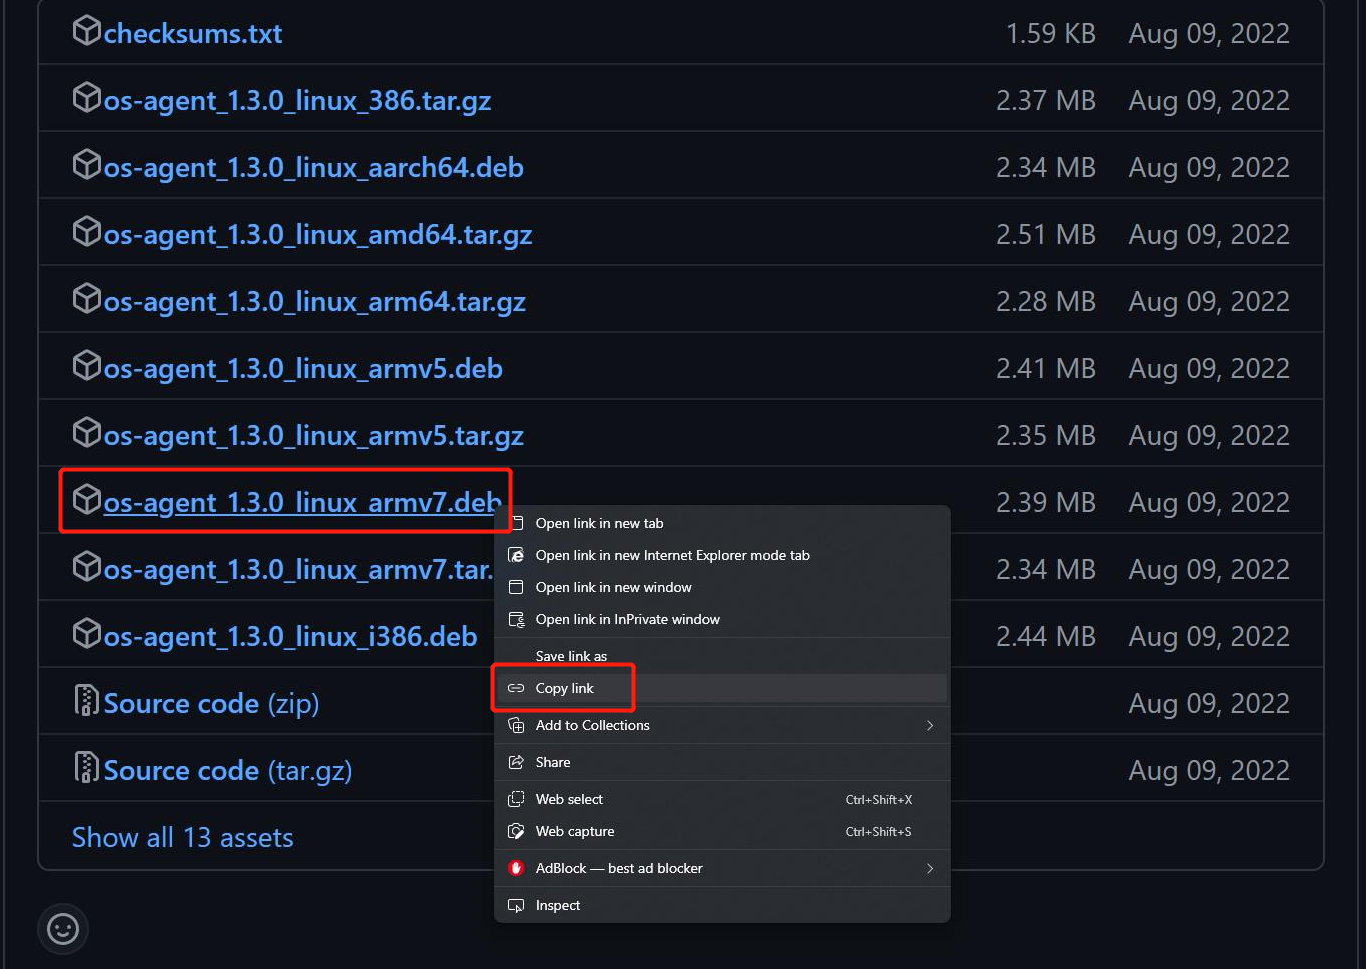This screenshot has width=1366, height=969.
Task: Click the Add to Collections icon
Action: (516, 725)
